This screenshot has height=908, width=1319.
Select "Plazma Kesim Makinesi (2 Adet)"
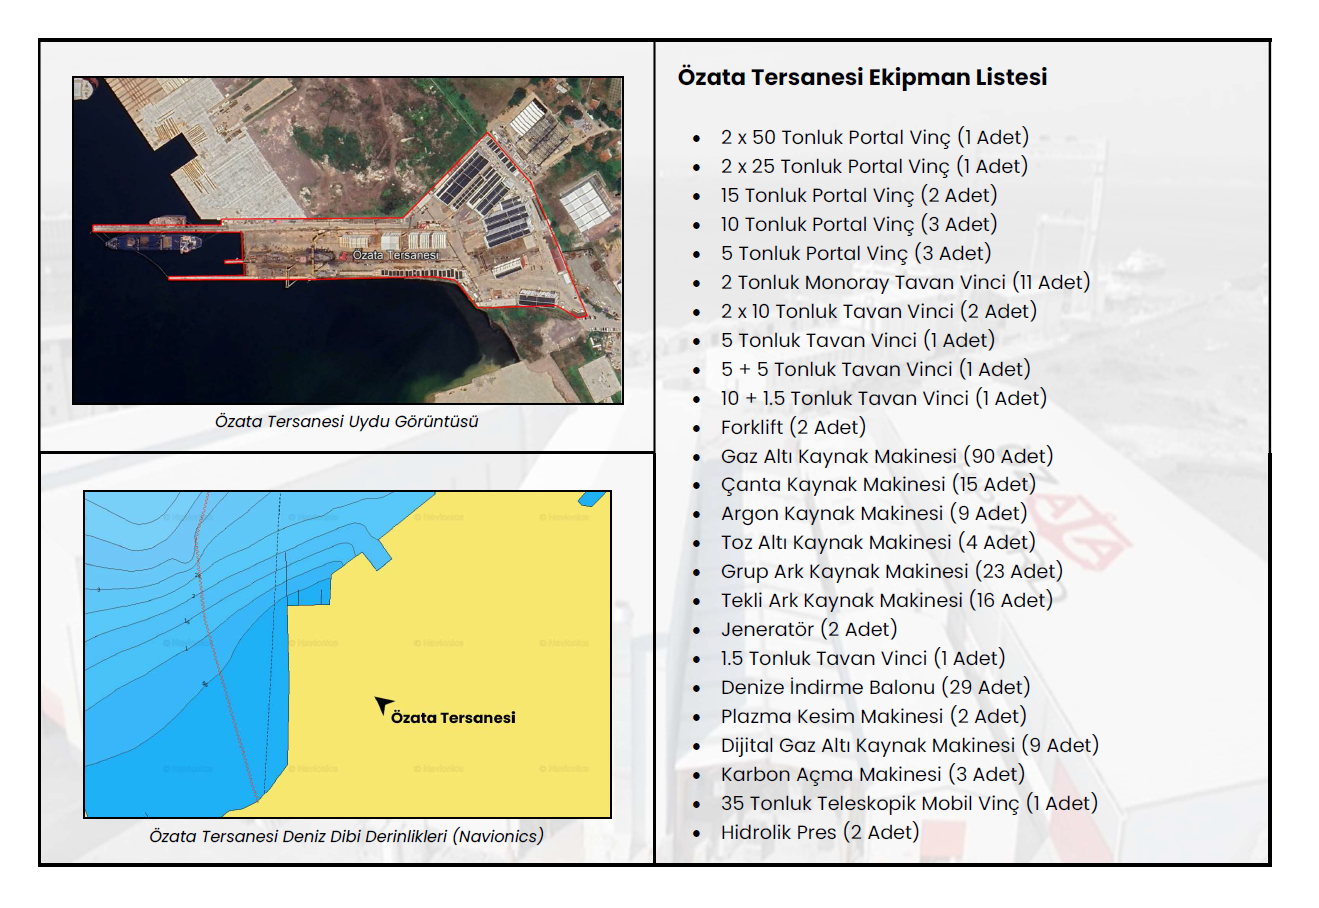click(874, 716)
